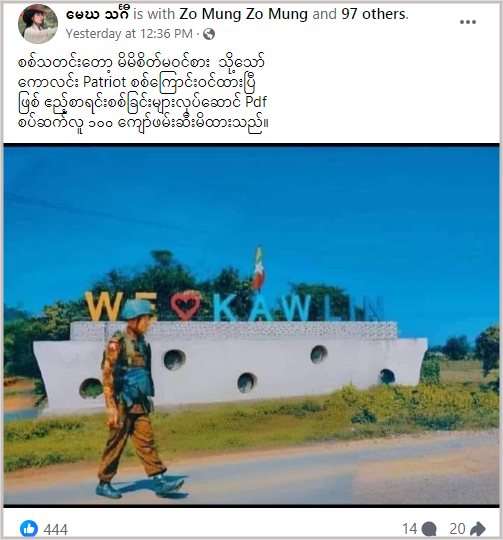503x540 pixels.
Task: Click the comment bubble icon
Action: [x=429, y=529]
